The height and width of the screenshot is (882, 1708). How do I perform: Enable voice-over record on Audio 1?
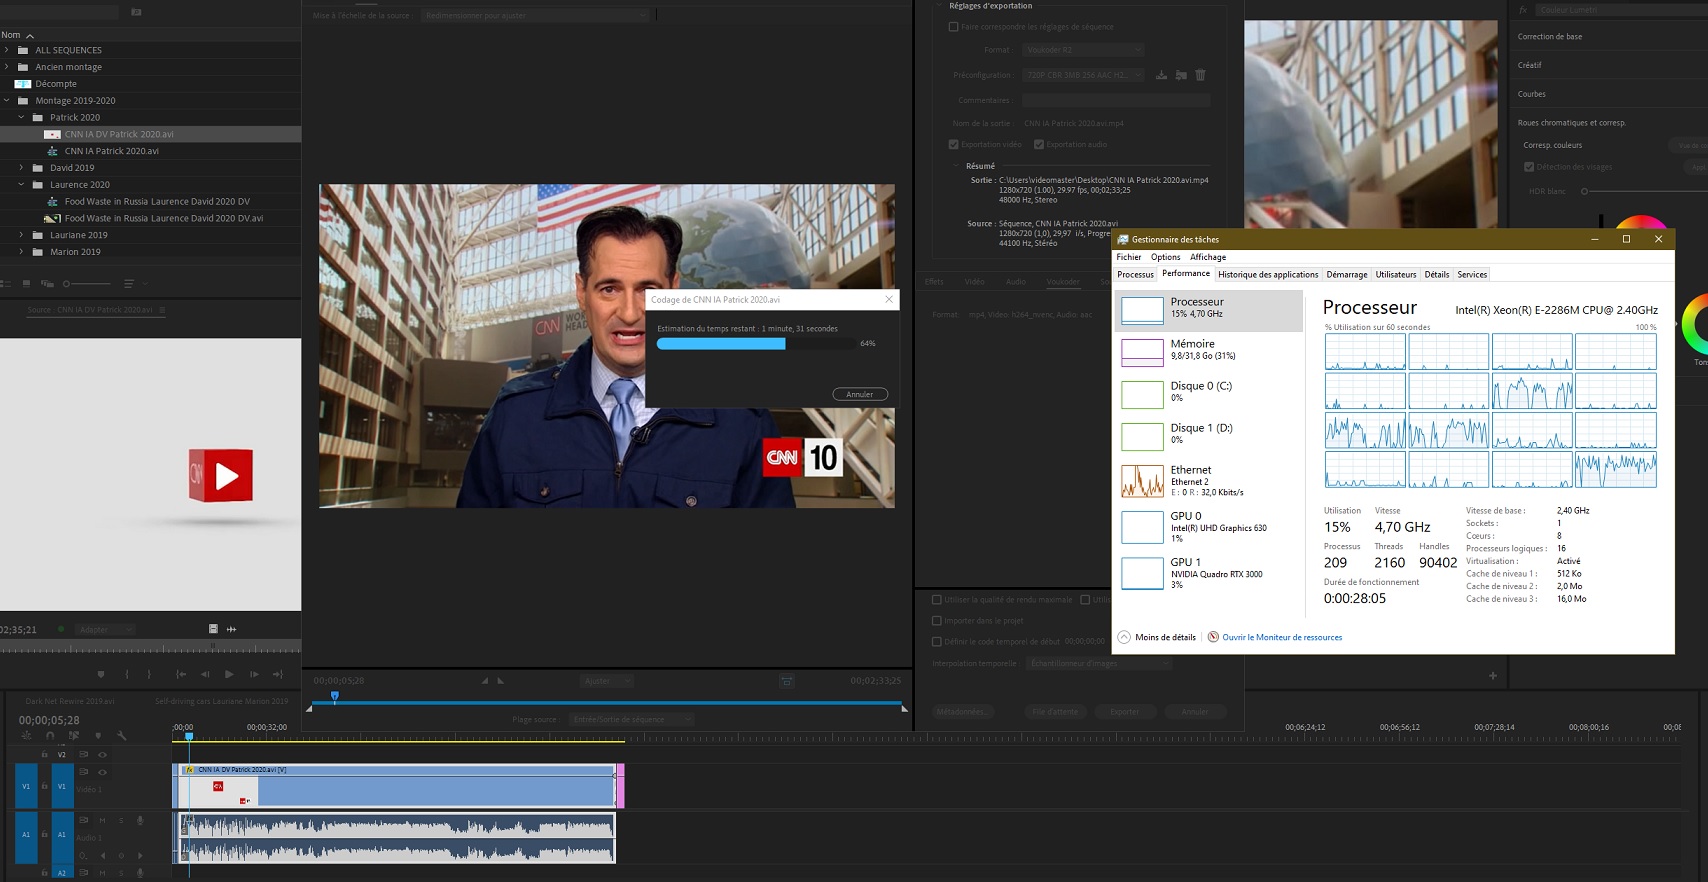point(140,820)
